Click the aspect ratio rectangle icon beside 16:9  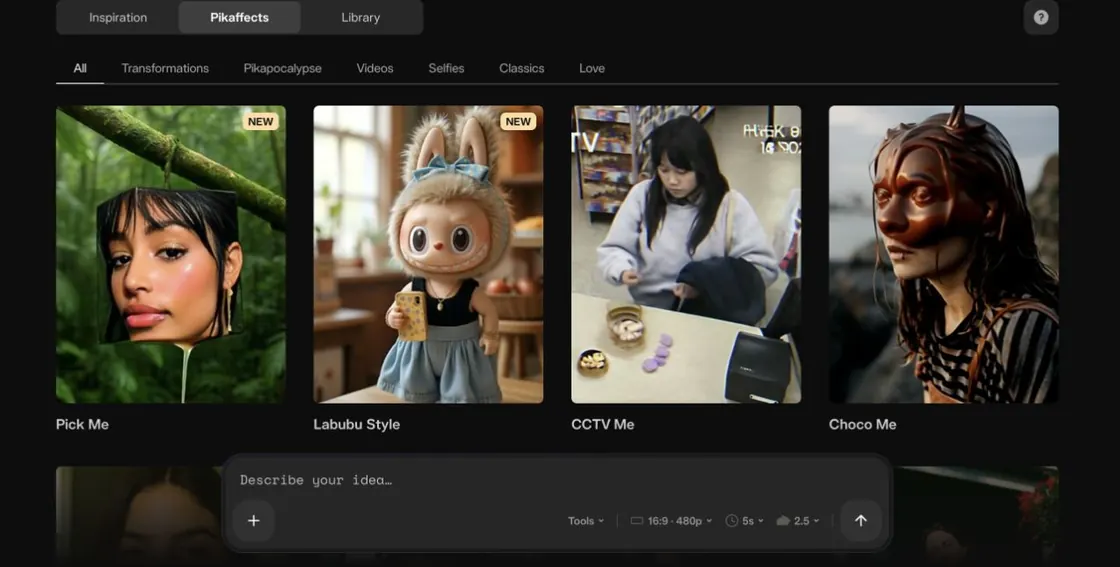pos(636,521)
